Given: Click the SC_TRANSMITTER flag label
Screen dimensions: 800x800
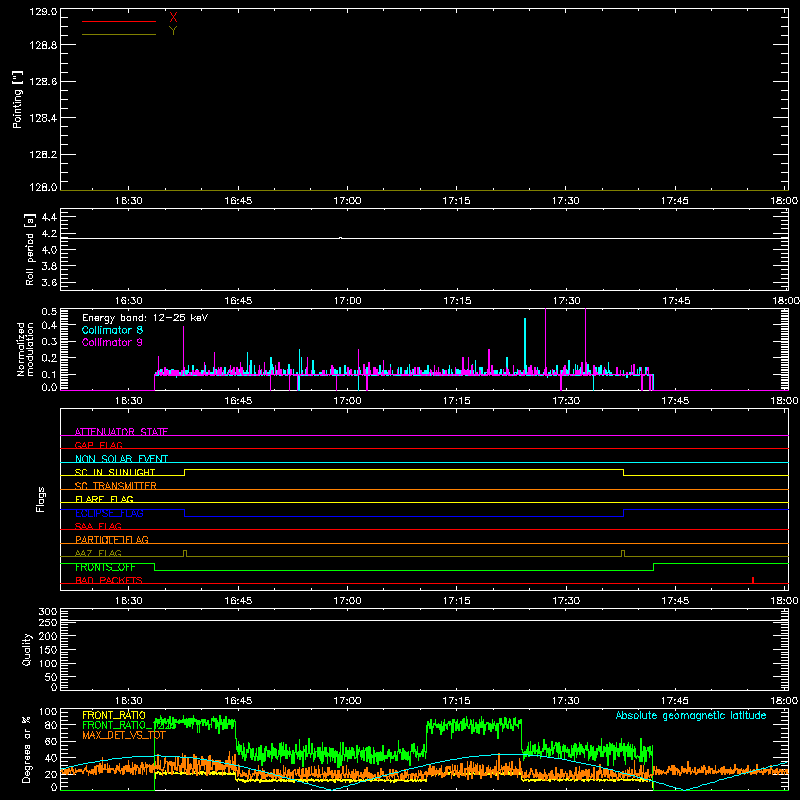Looking at the screenshot, I should [115, 486].
